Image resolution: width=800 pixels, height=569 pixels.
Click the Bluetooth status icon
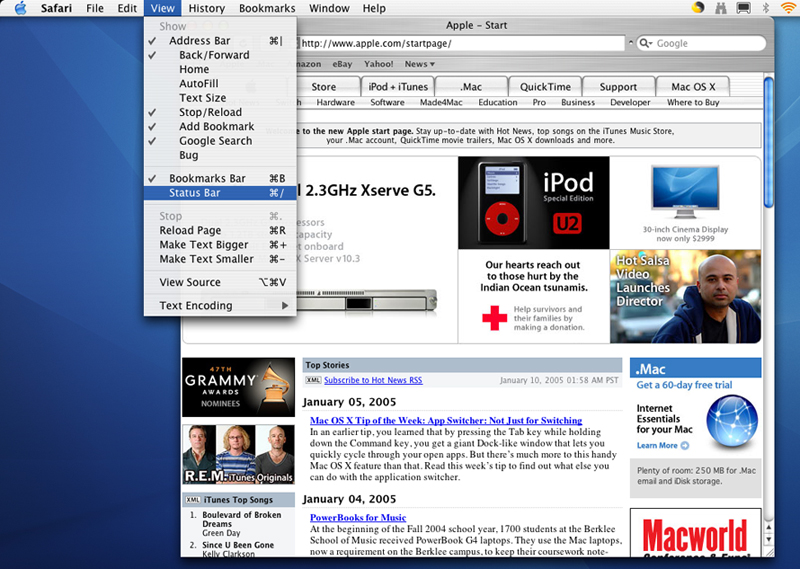pyautogui.click(x=765, y=8)
